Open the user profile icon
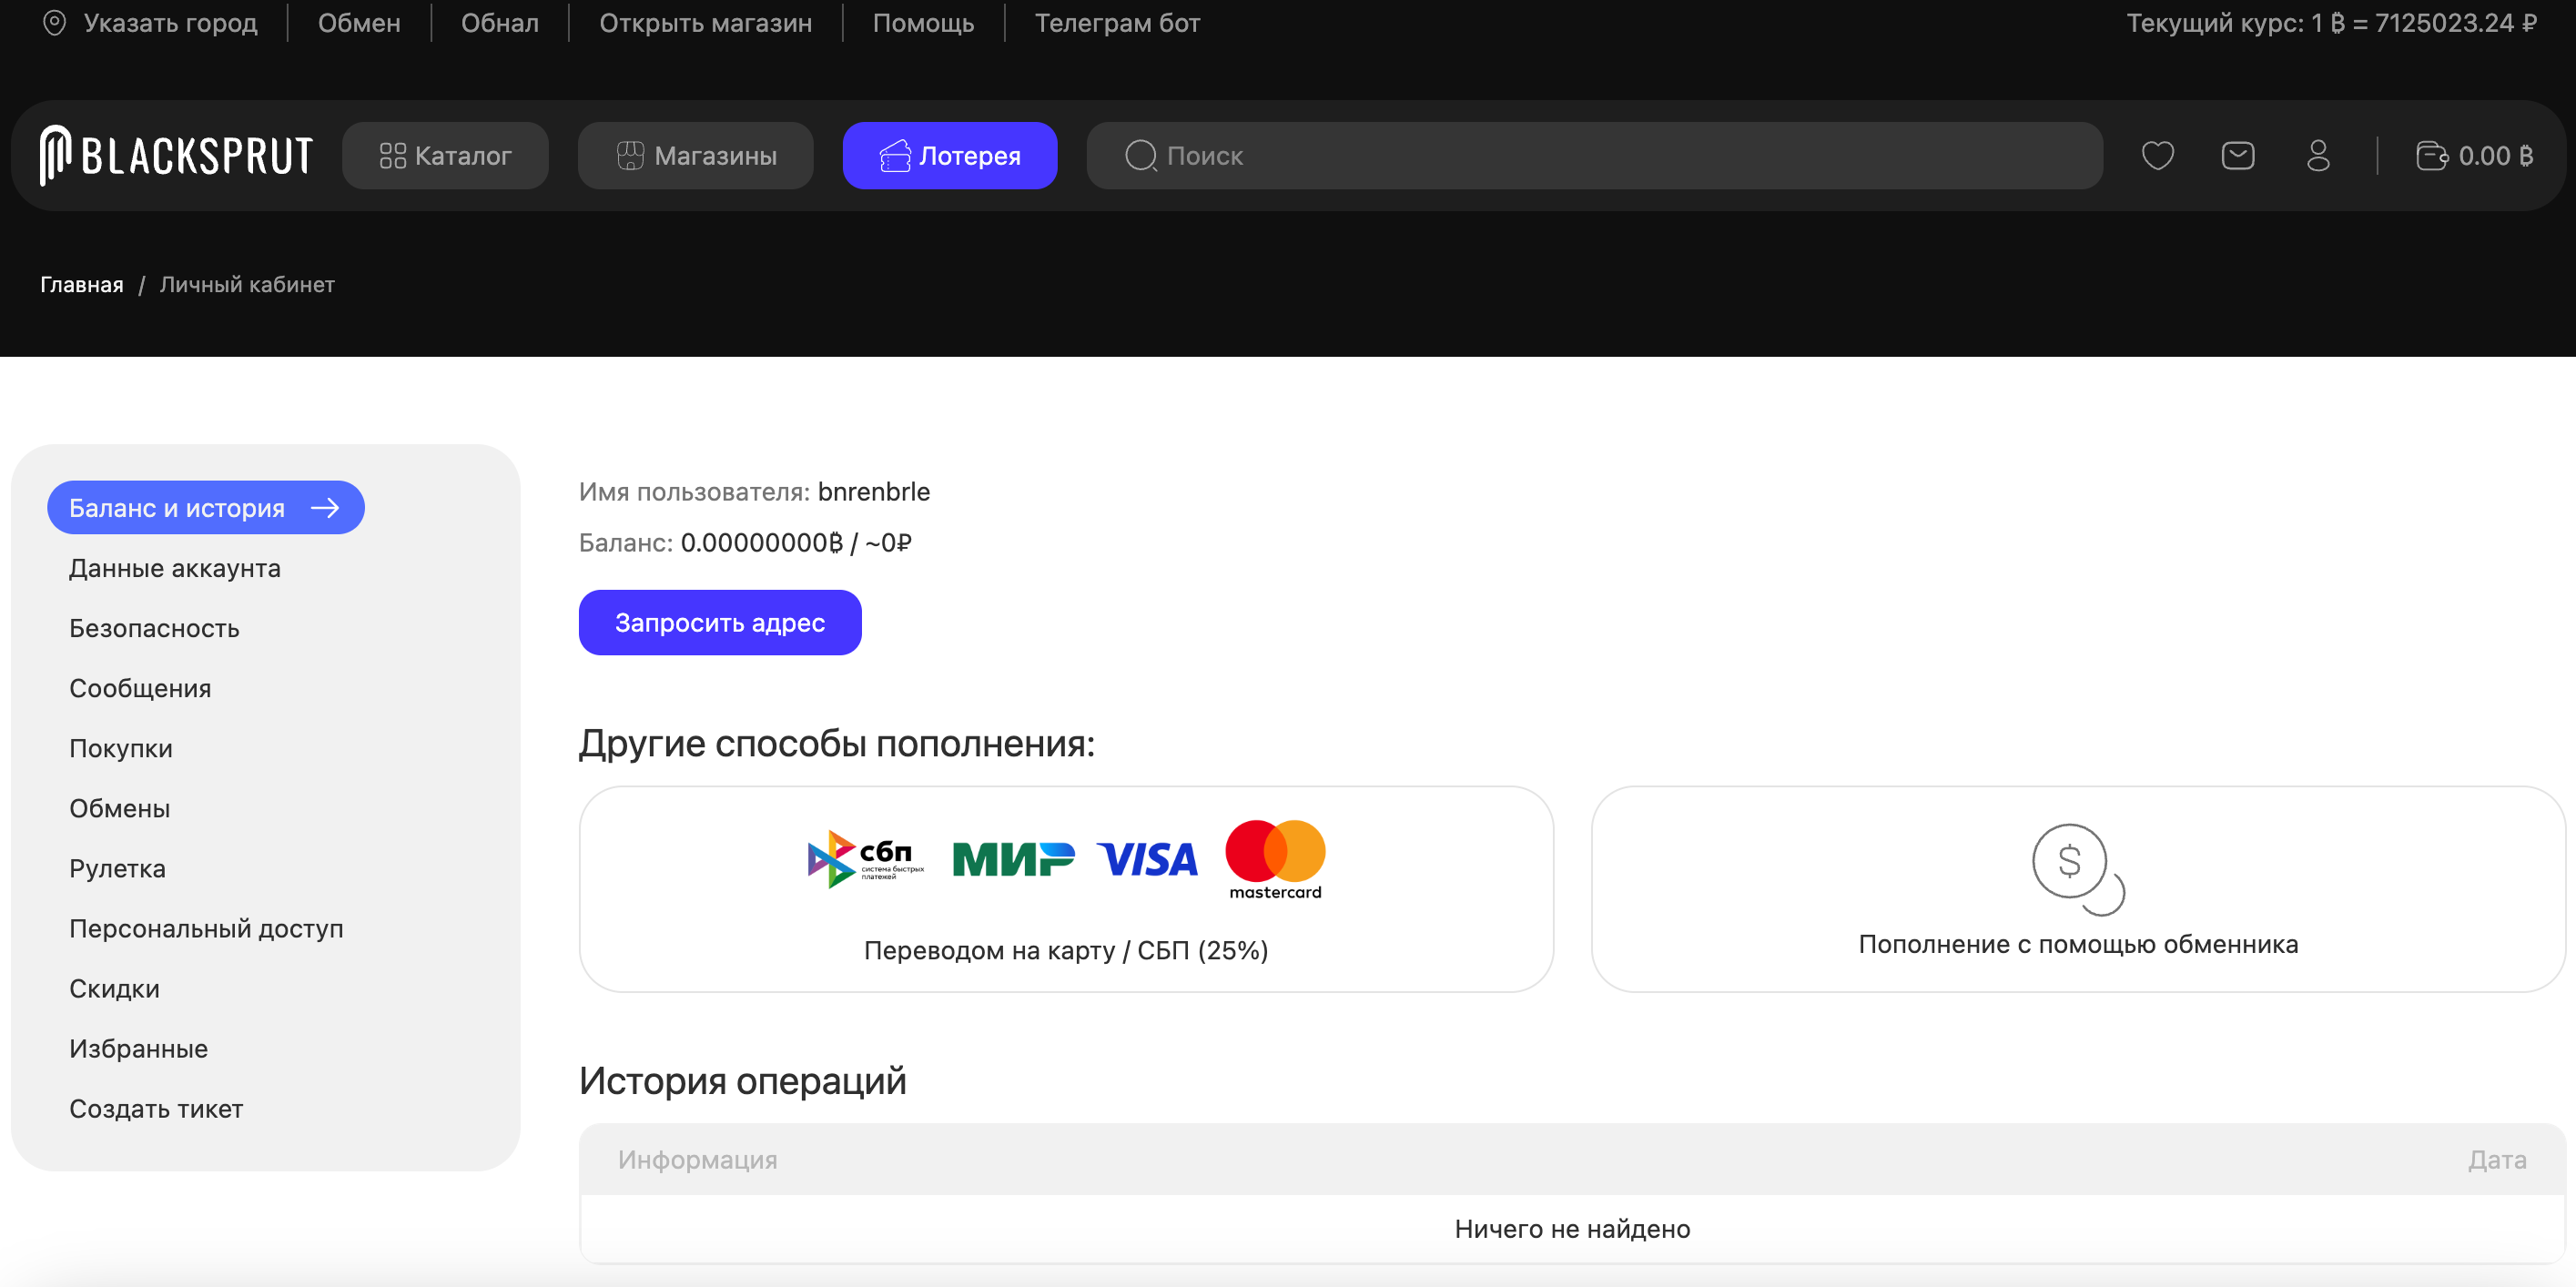Screen dimensions: 2576x1287 coord(2319,155)
